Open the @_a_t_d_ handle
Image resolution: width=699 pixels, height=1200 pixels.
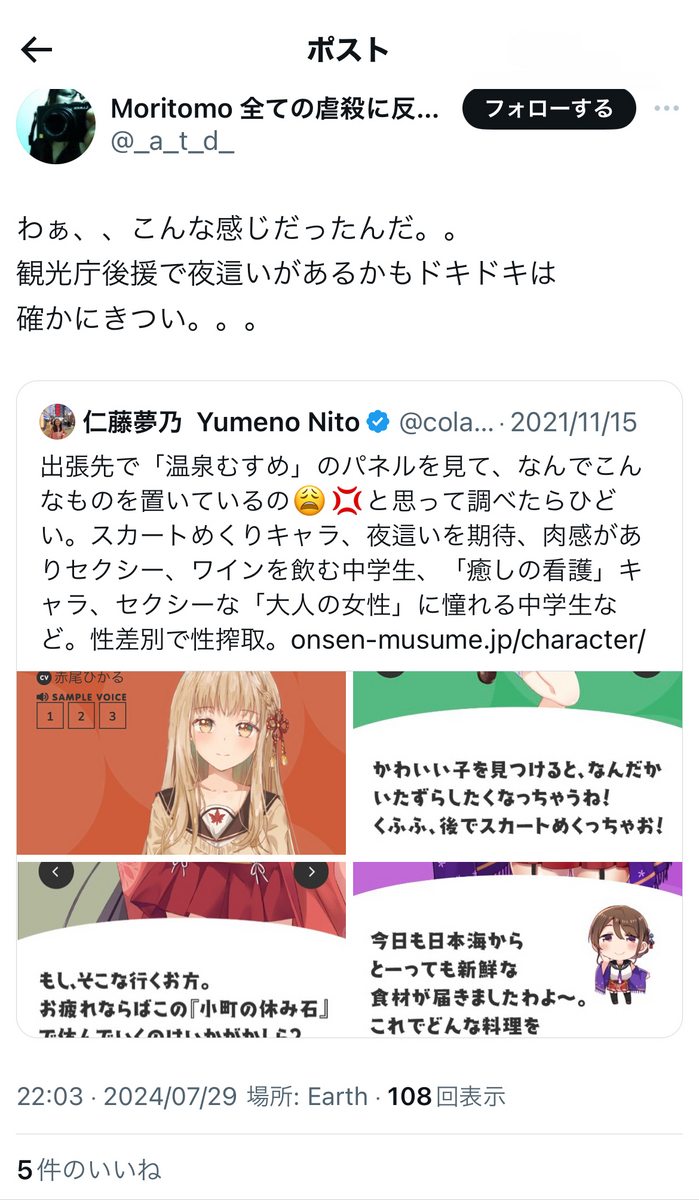point(172,143)
